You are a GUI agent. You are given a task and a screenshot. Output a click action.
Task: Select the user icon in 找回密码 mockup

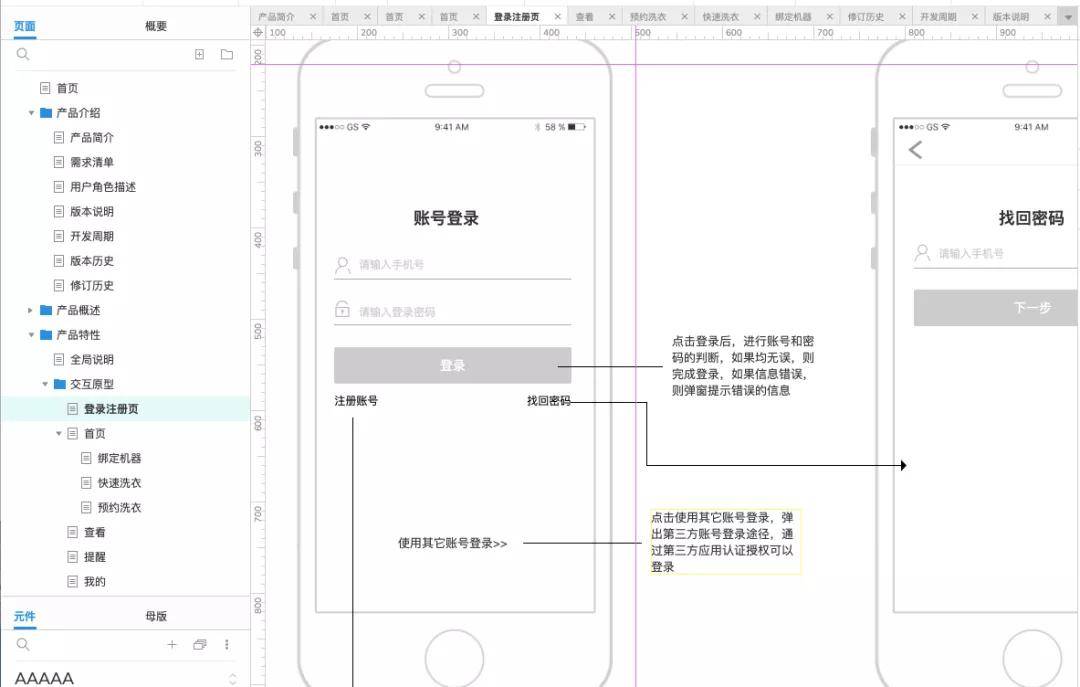(922, 253)
